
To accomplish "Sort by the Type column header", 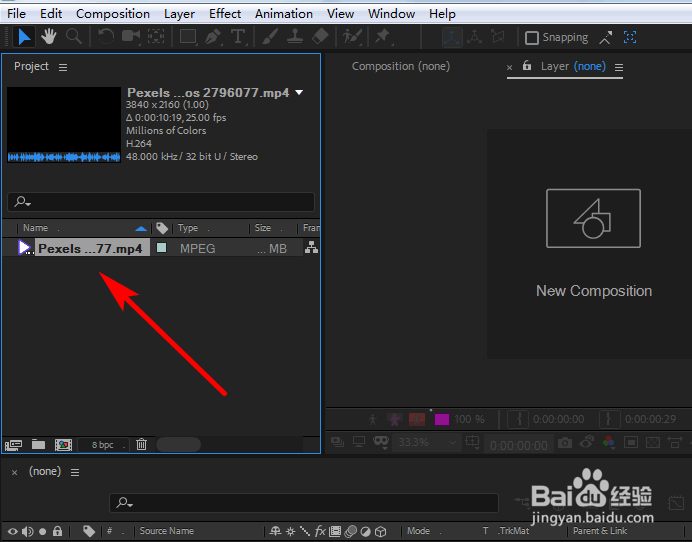I will pos(188,228).
